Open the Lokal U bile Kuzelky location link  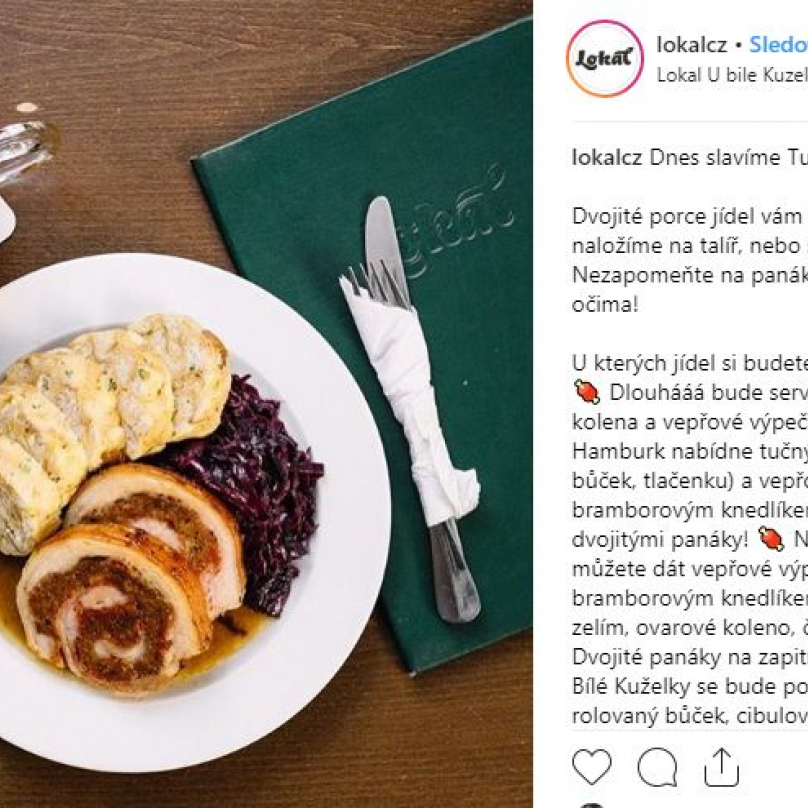point(732,75)
